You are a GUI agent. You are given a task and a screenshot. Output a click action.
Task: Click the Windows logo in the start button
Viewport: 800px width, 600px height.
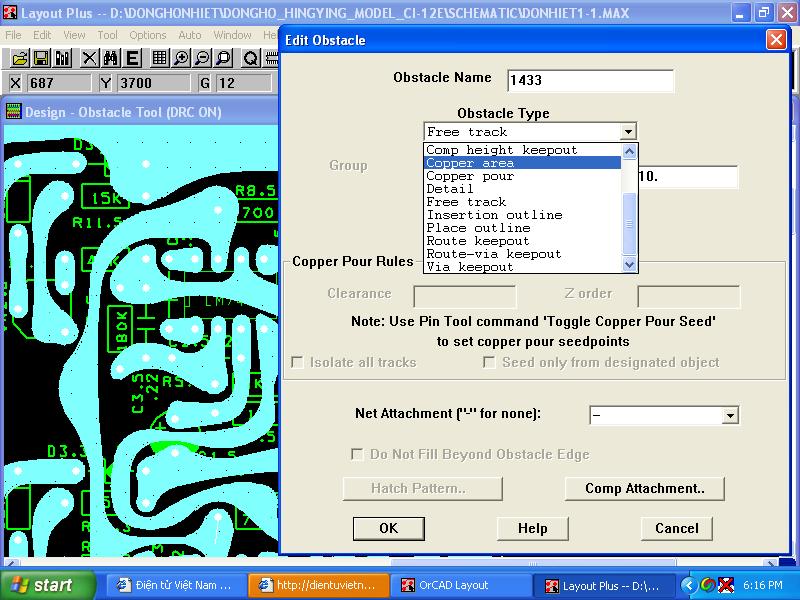[x=19, y=585]
